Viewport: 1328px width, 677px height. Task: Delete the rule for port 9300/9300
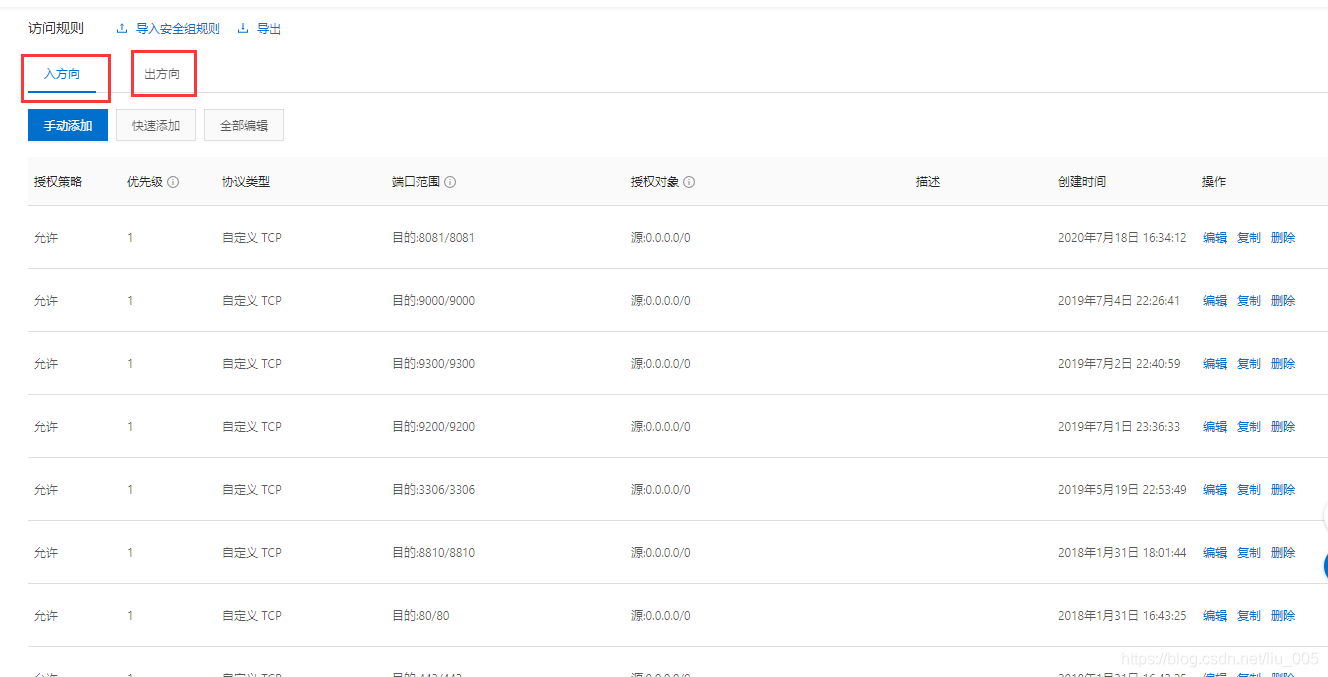coord(1283,364)
